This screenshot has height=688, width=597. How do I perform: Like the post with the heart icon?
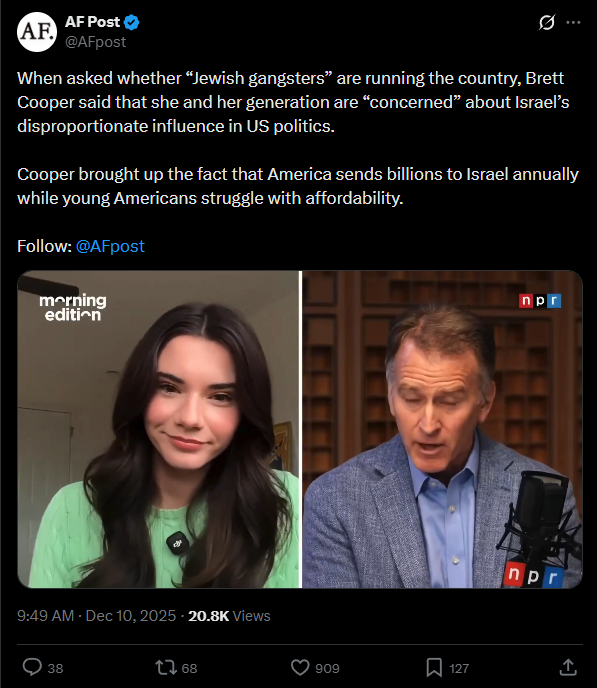300,668
